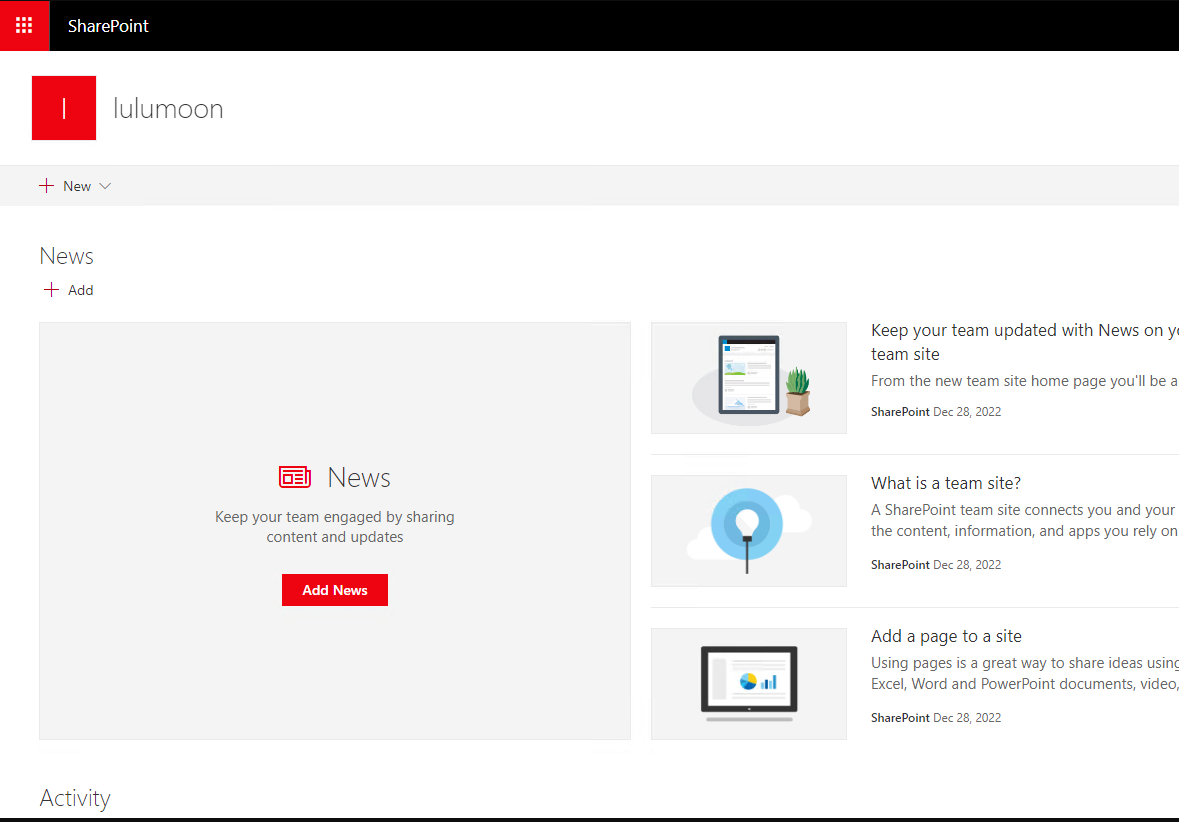1179x822 pixels.
Task: Click SharePoint author on 'Keep your team updated'
Action: [x=900, y=412]
